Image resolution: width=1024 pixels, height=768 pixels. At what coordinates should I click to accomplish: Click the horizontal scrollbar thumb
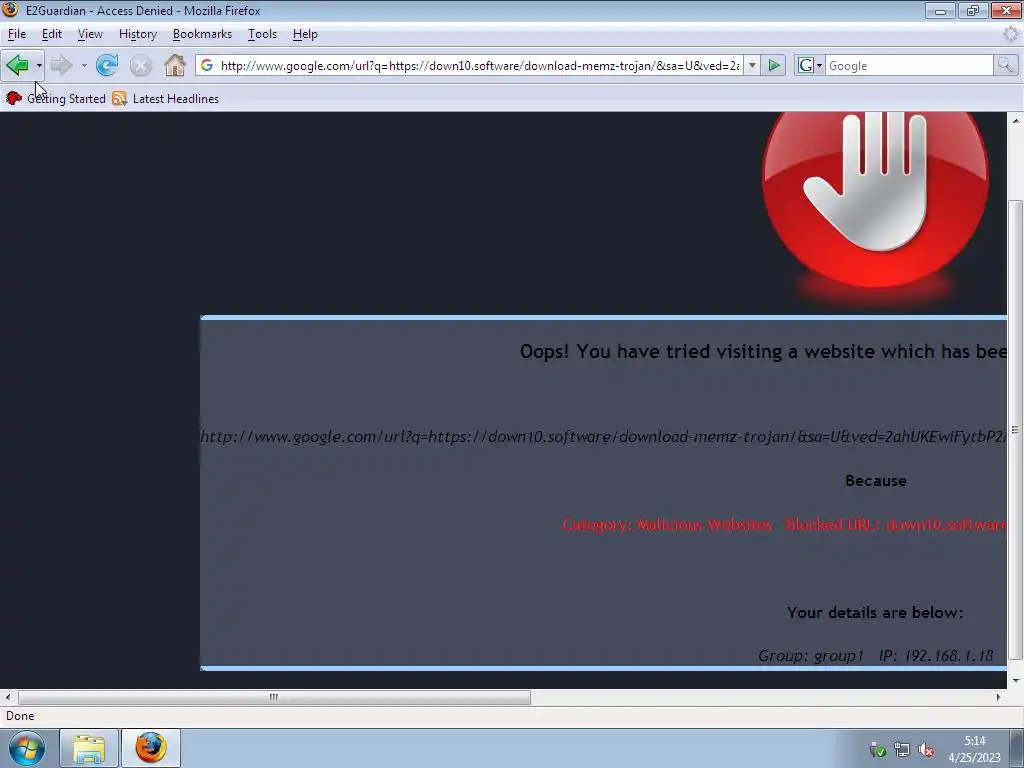(274, 697)
